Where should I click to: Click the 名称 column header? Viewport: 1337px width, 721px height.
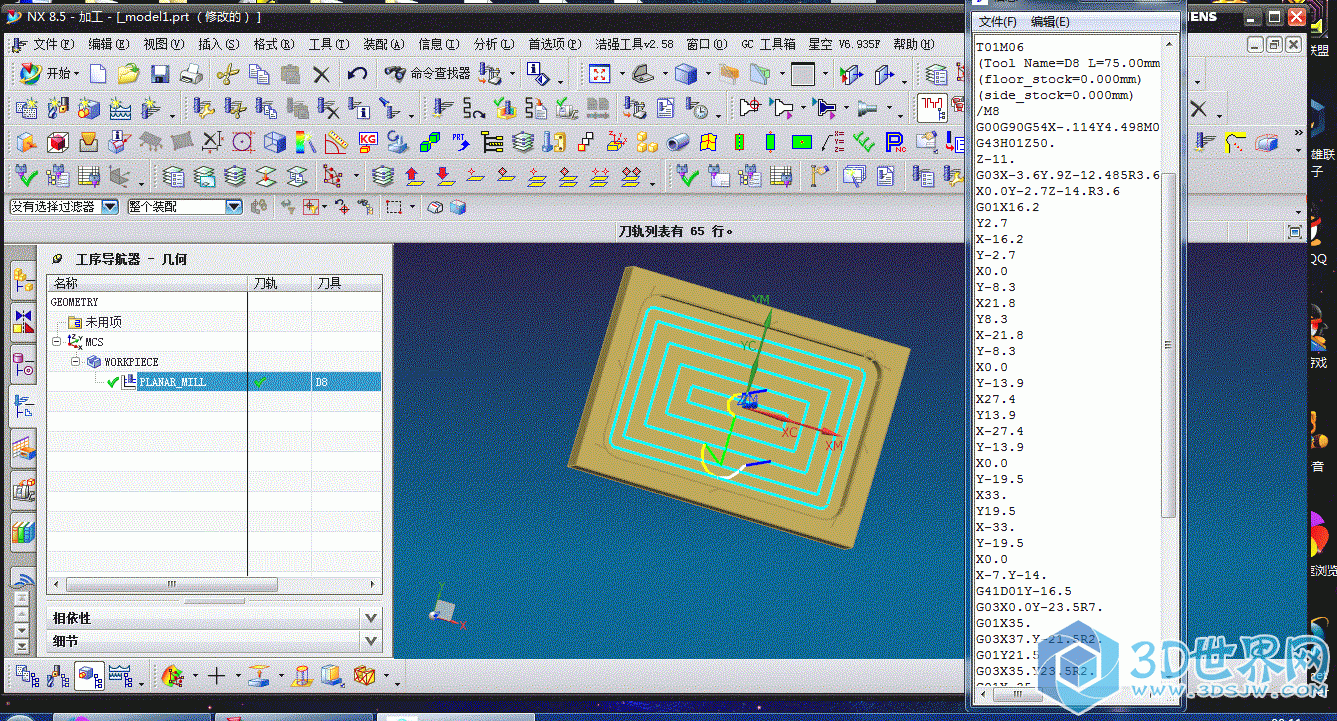(x=147, y=283)
